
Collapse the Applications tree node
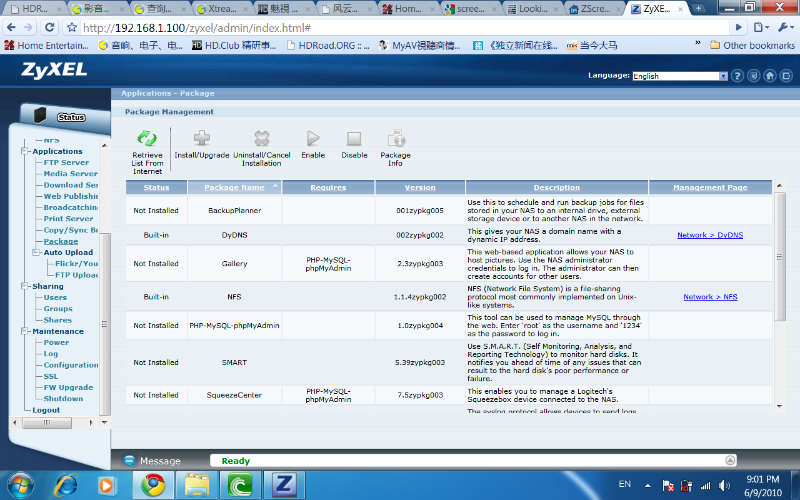25,152
